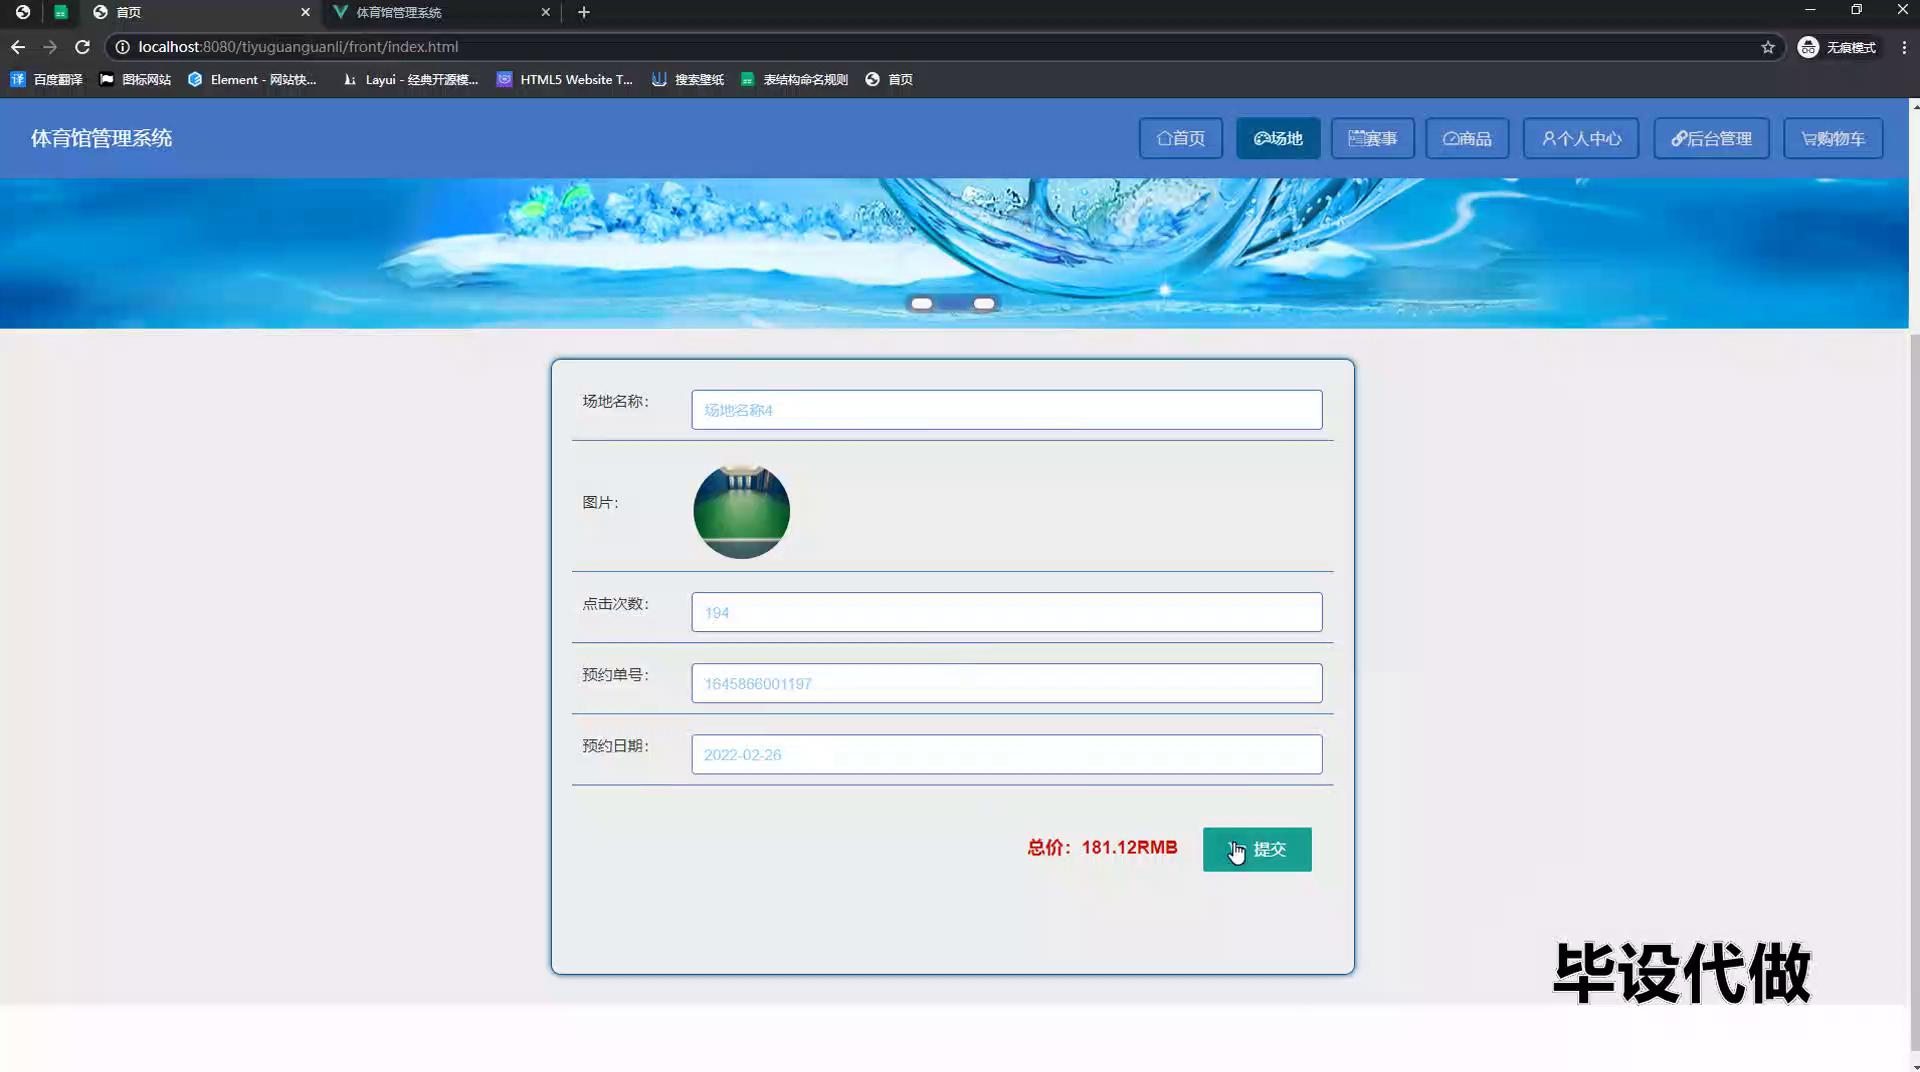Image resolution: width=1920 pixels, height=1072 pixels.
Task: Go to 赛事 in the navigation bar
Action: pyautogui.click(x=1372, y=138)
